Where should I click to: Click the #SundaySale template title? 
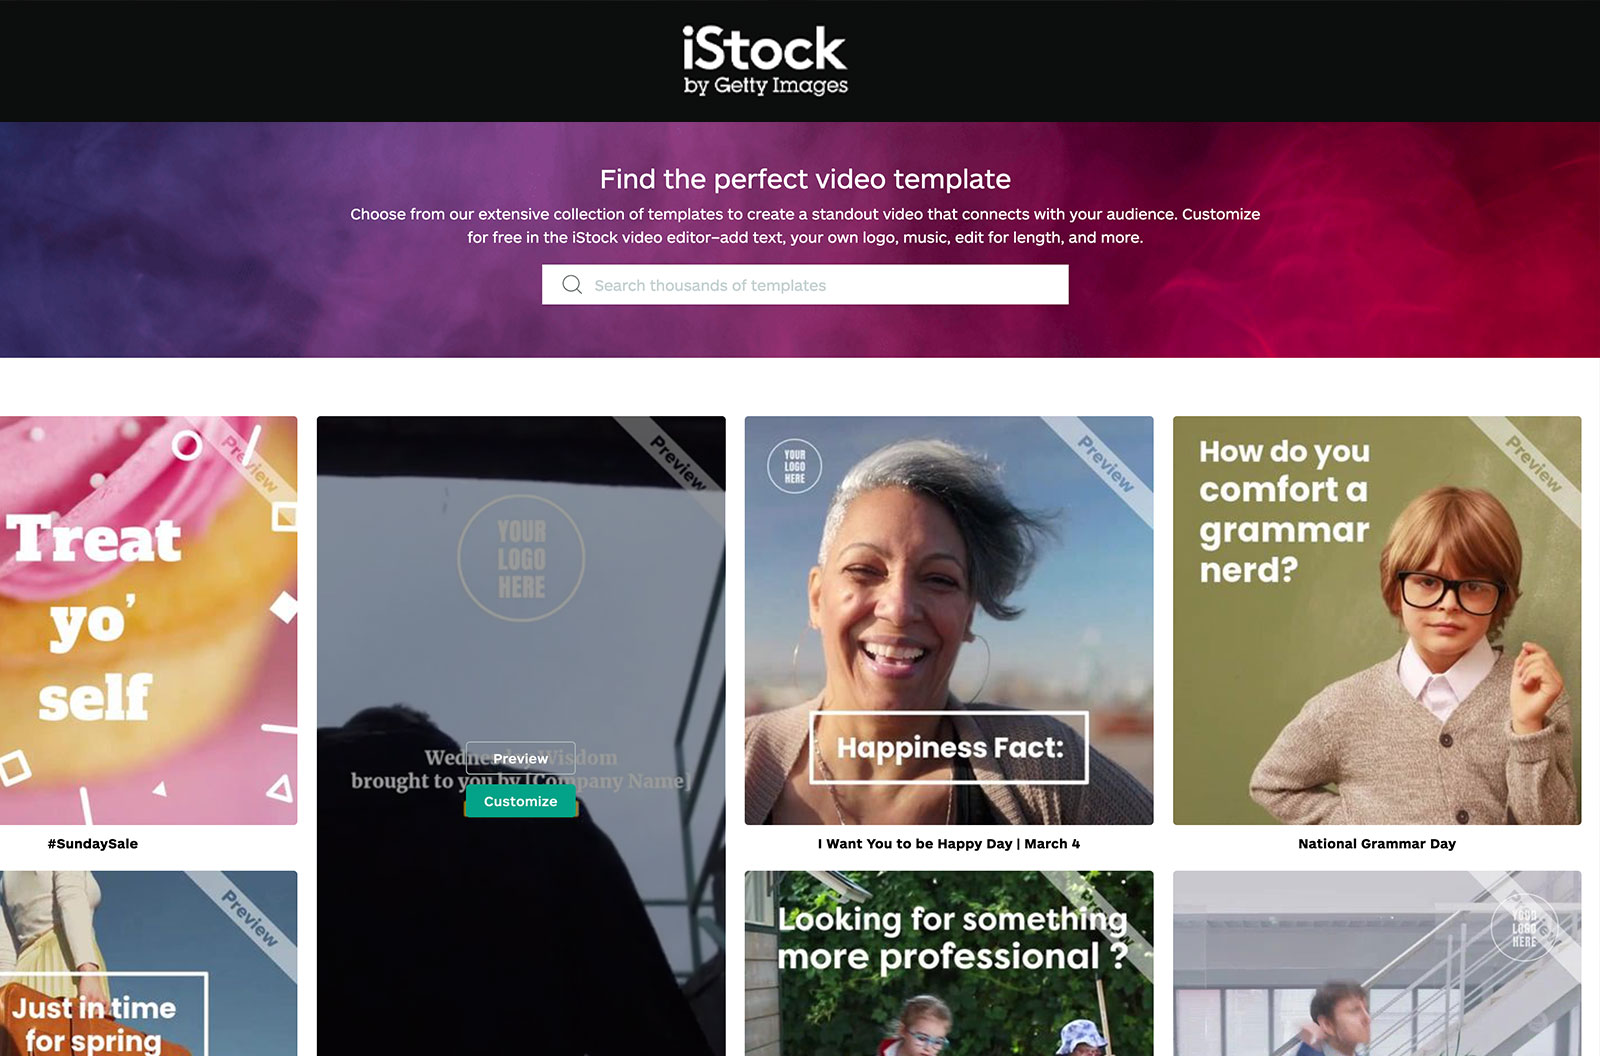point(93,844)
